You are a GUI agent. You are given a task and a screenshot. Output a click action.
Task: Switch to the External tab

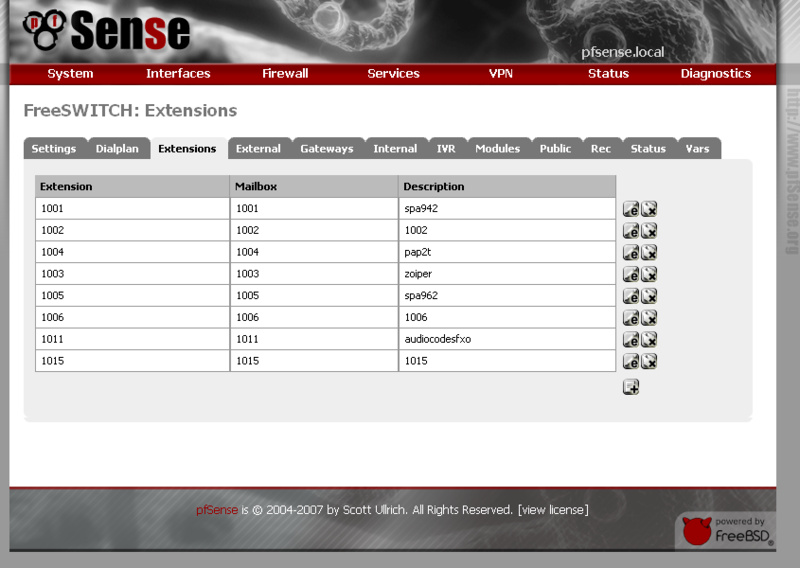[259, 149]
